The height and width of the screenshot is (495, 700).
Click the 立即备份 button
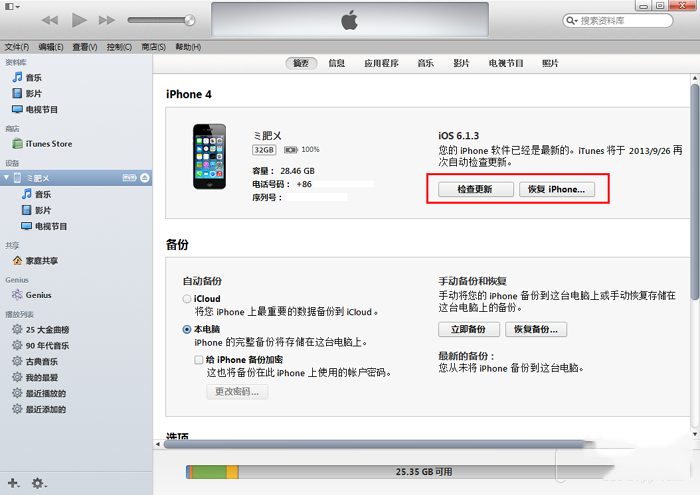468,329
